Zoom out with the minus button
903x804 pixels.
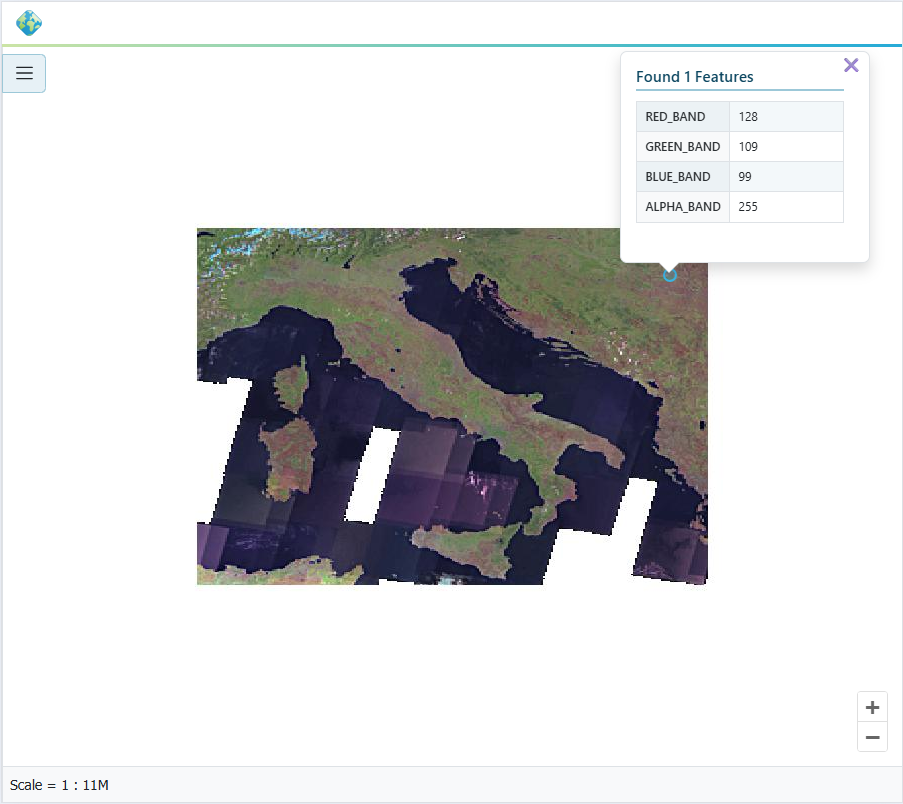(872, 738)
